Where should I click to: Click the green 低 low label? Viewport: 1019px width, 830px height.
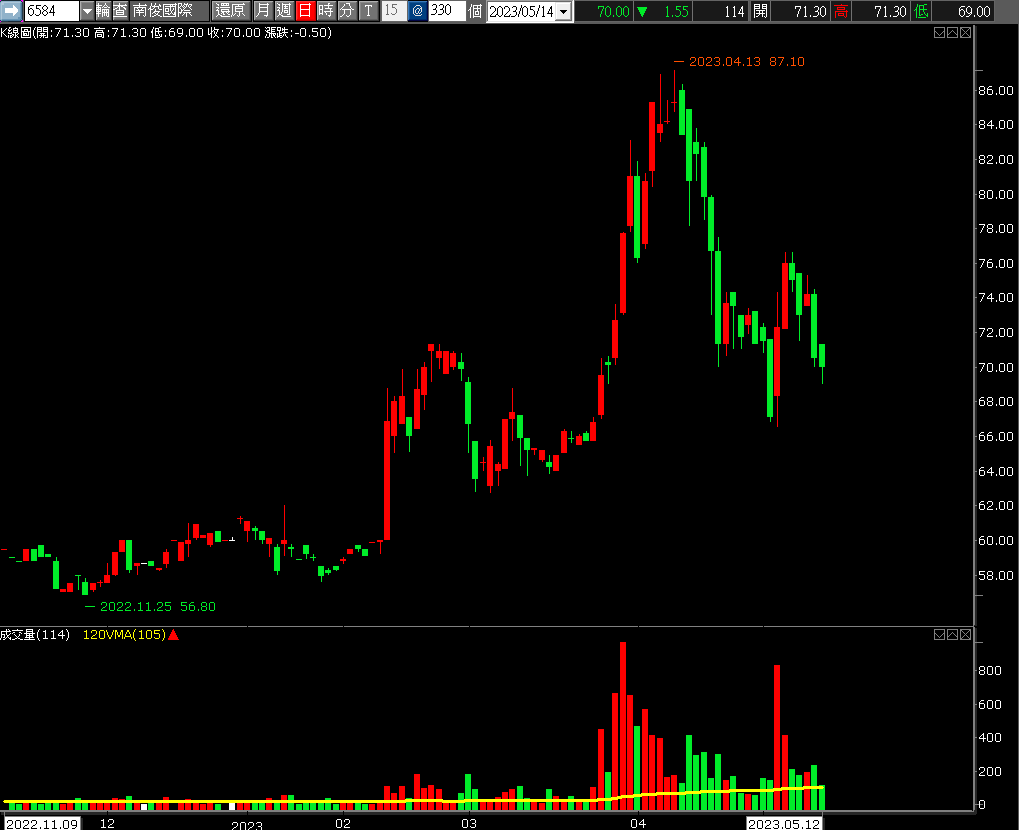tap(921, 11)
